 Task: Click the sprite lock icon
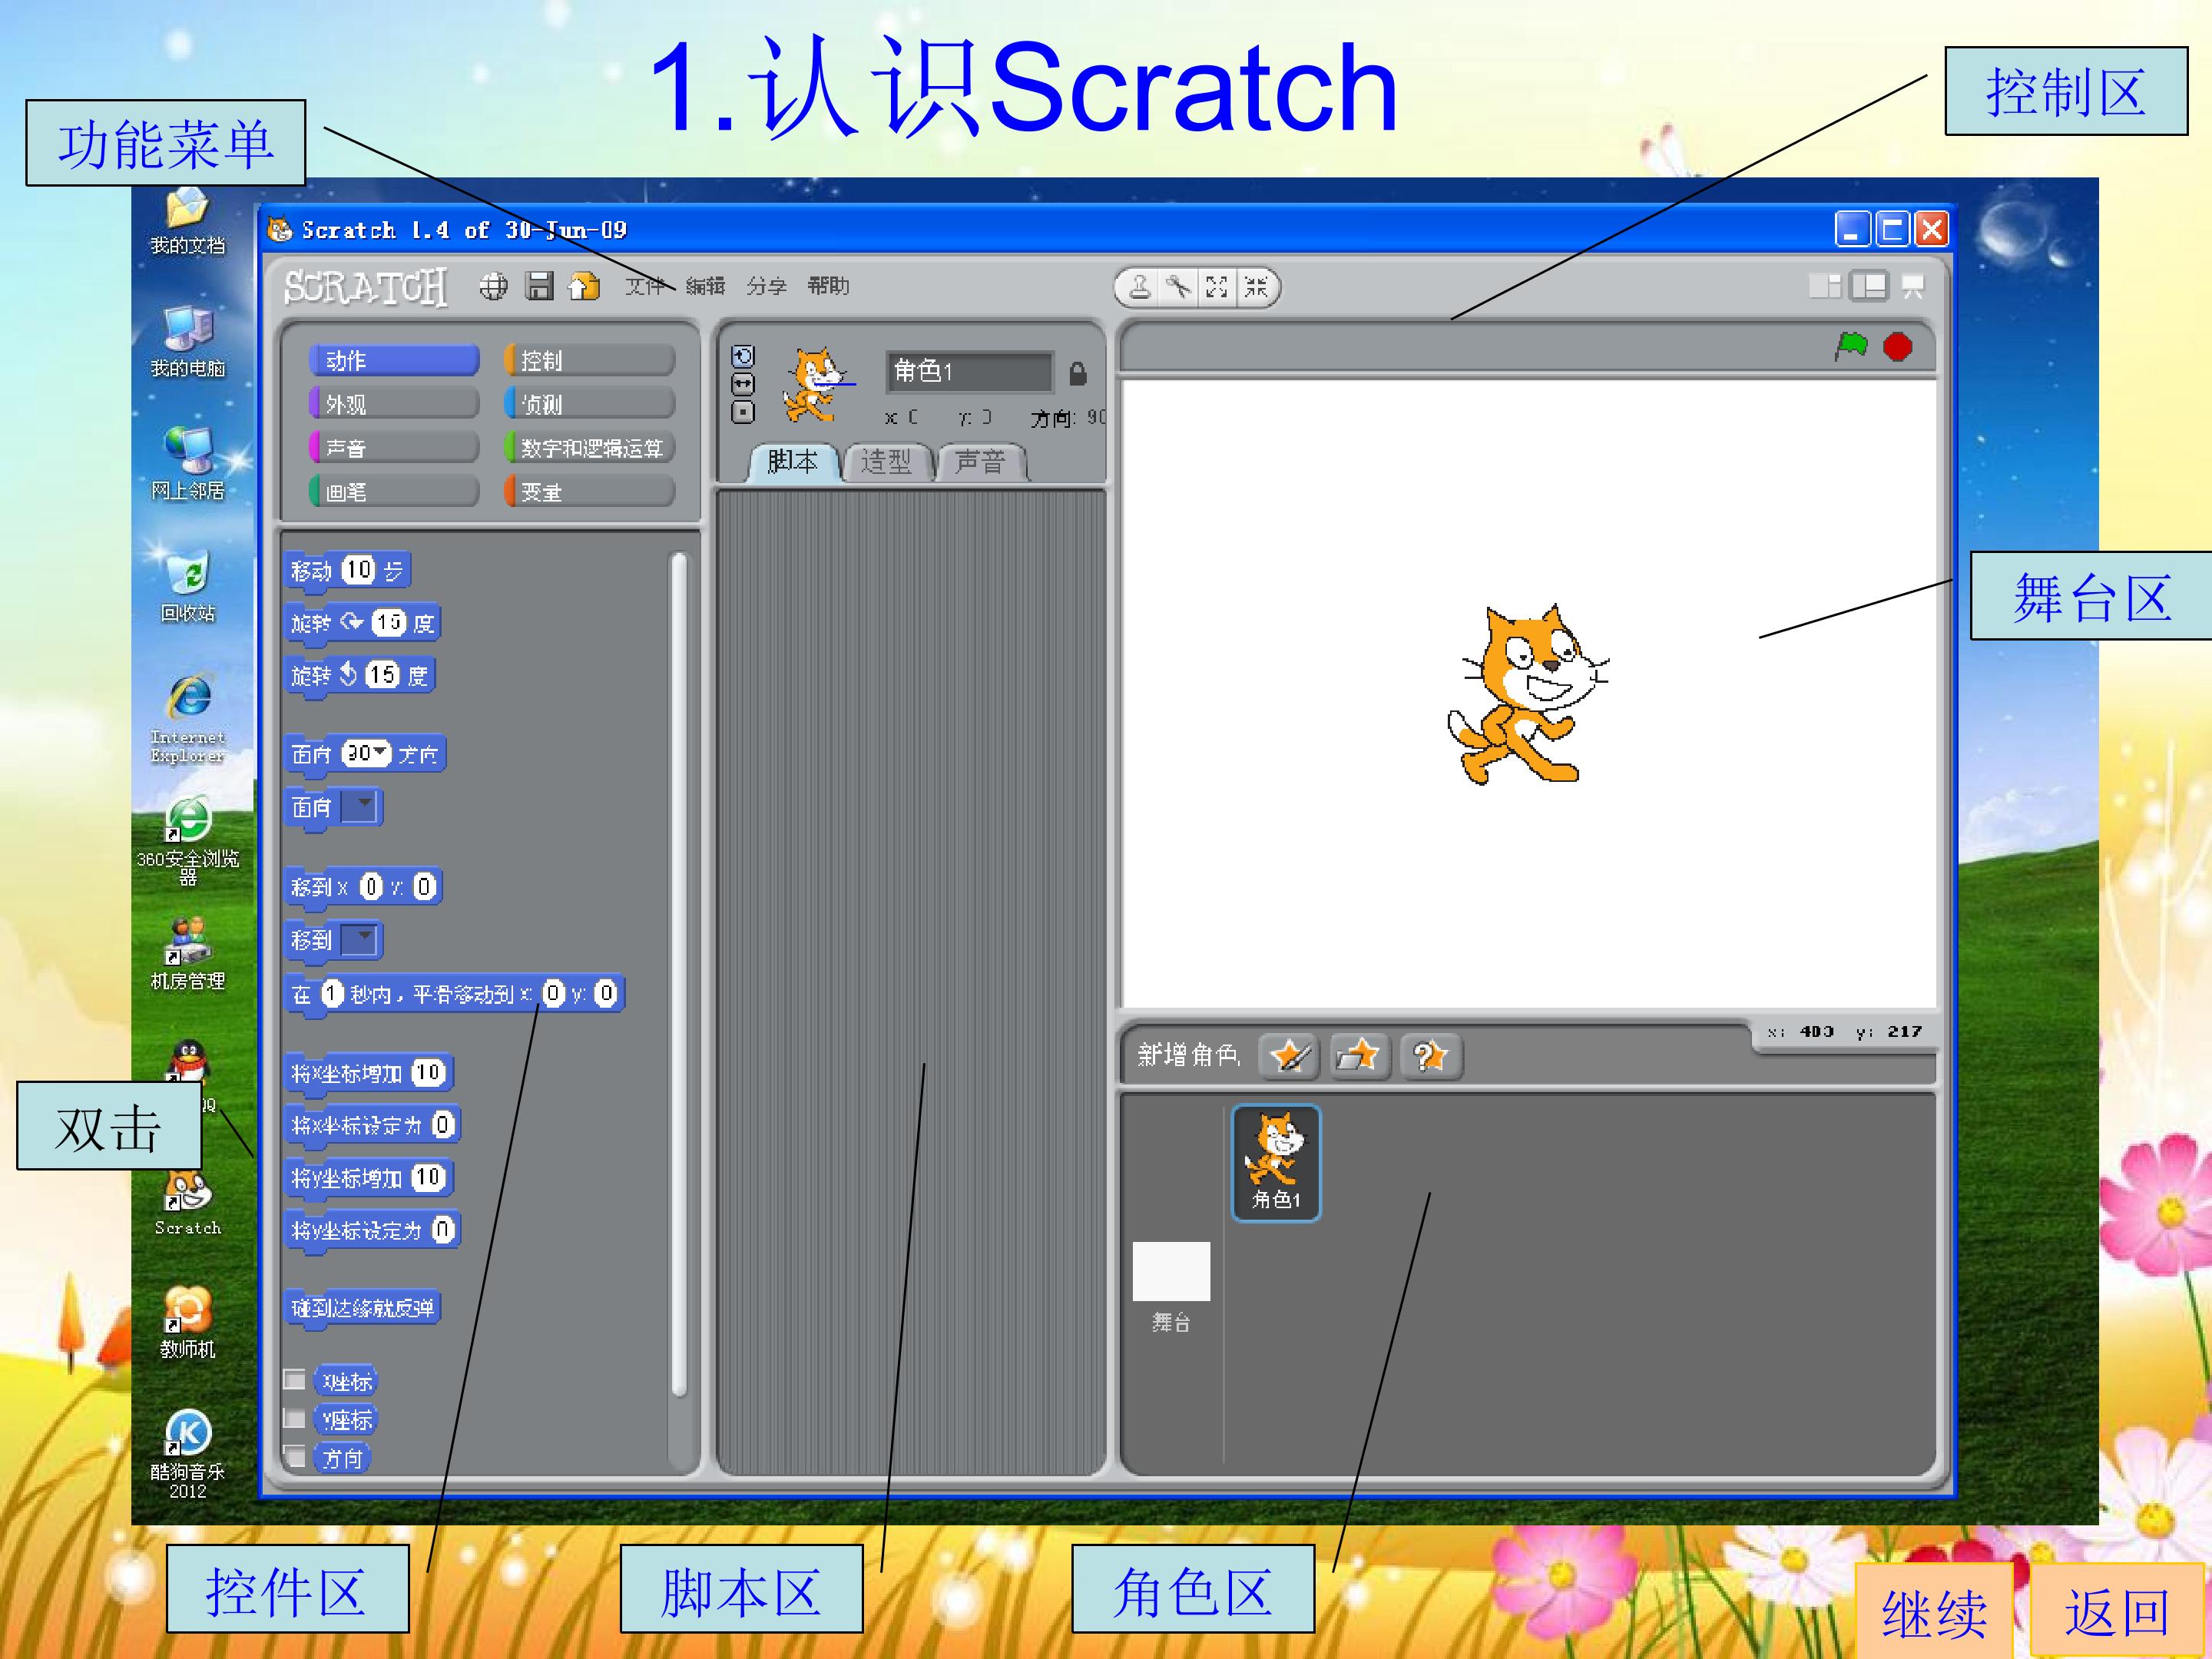pos(1077,374)
